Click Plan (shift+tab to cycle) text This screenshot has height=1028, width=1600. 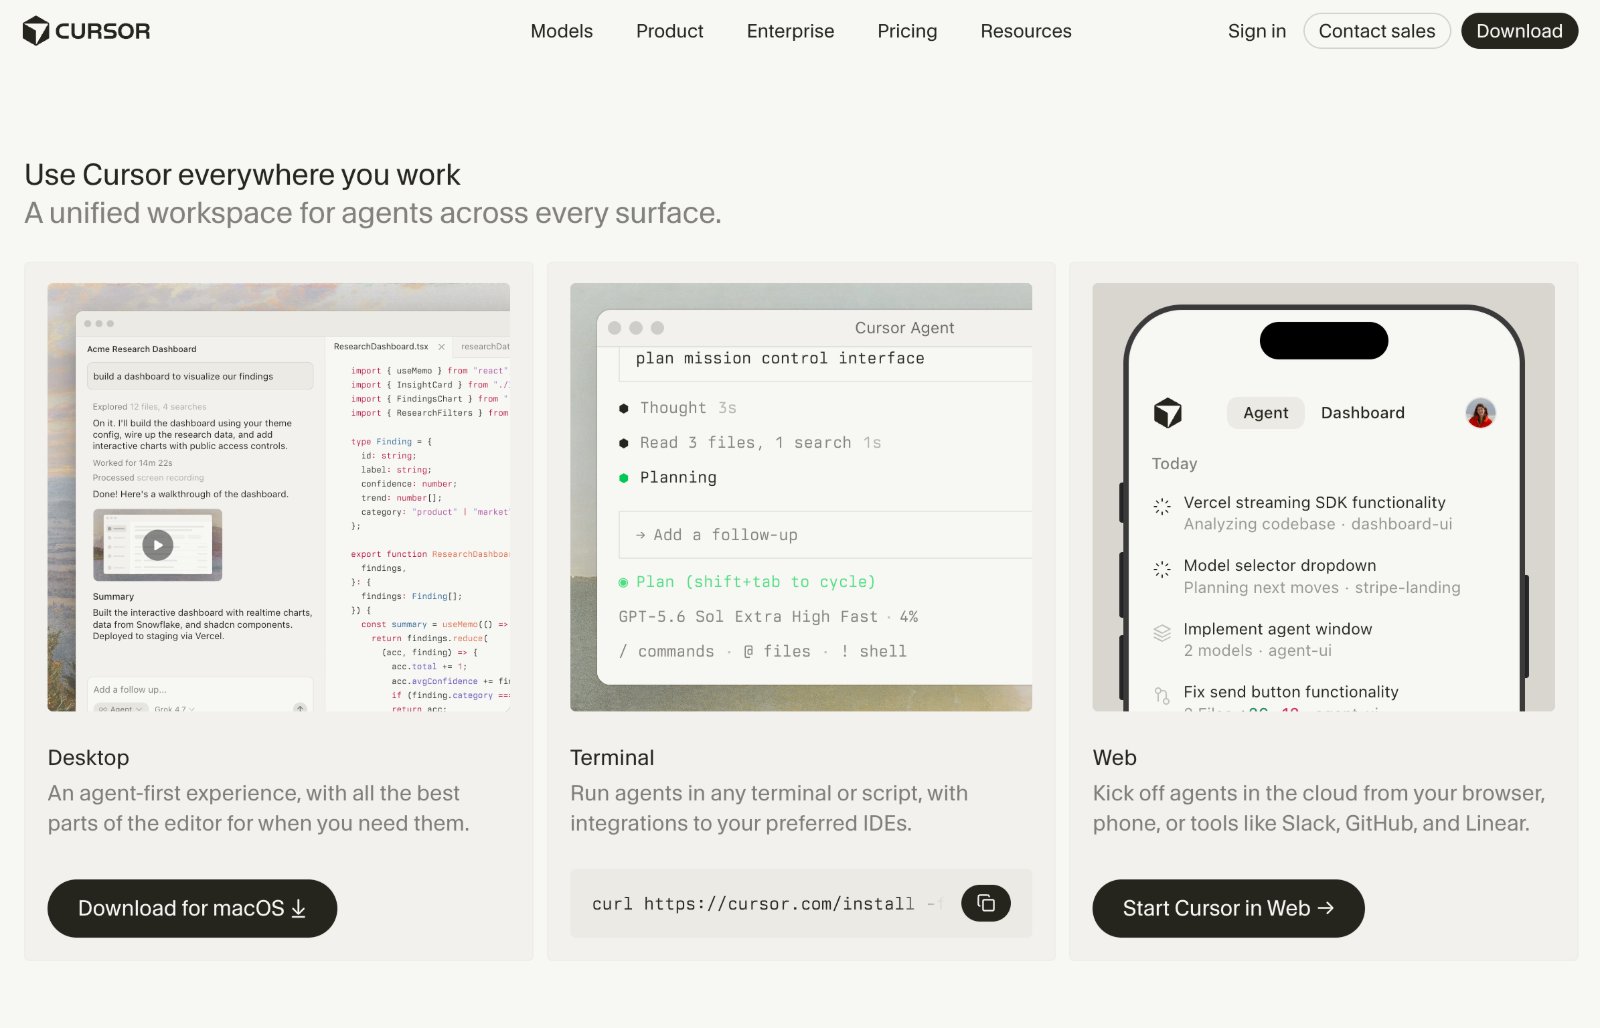click(755, 582)
